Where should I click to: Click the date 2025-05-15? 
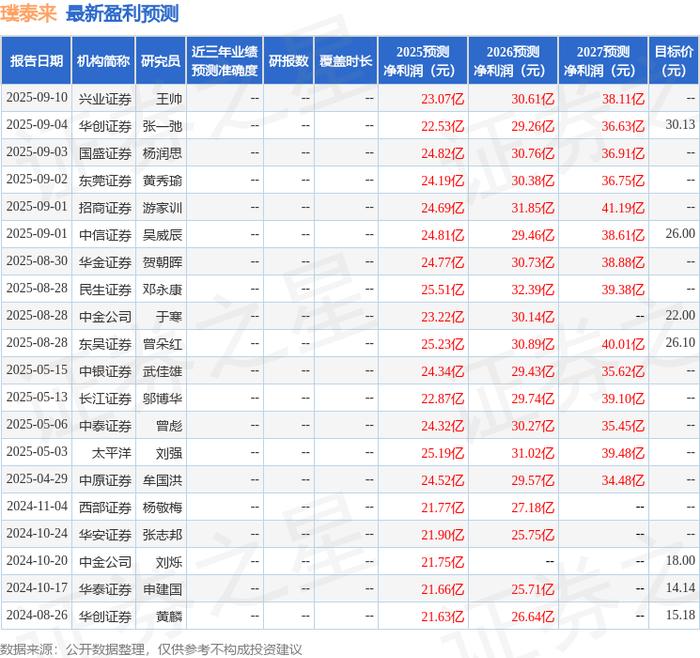37,370
